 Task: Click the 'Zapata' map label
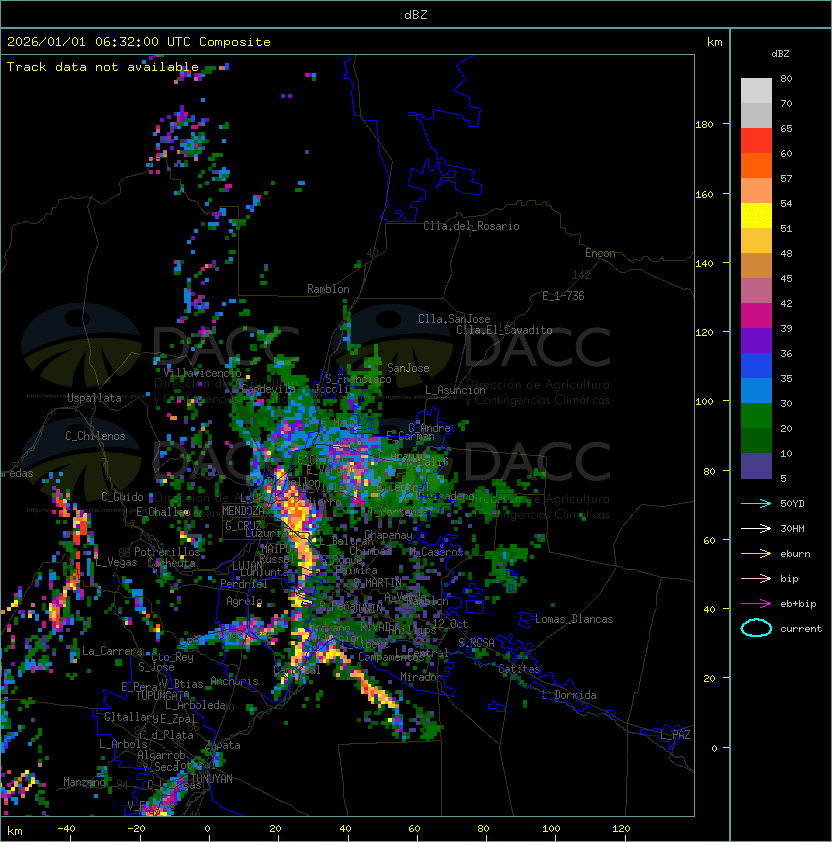(x=223, y=745)
